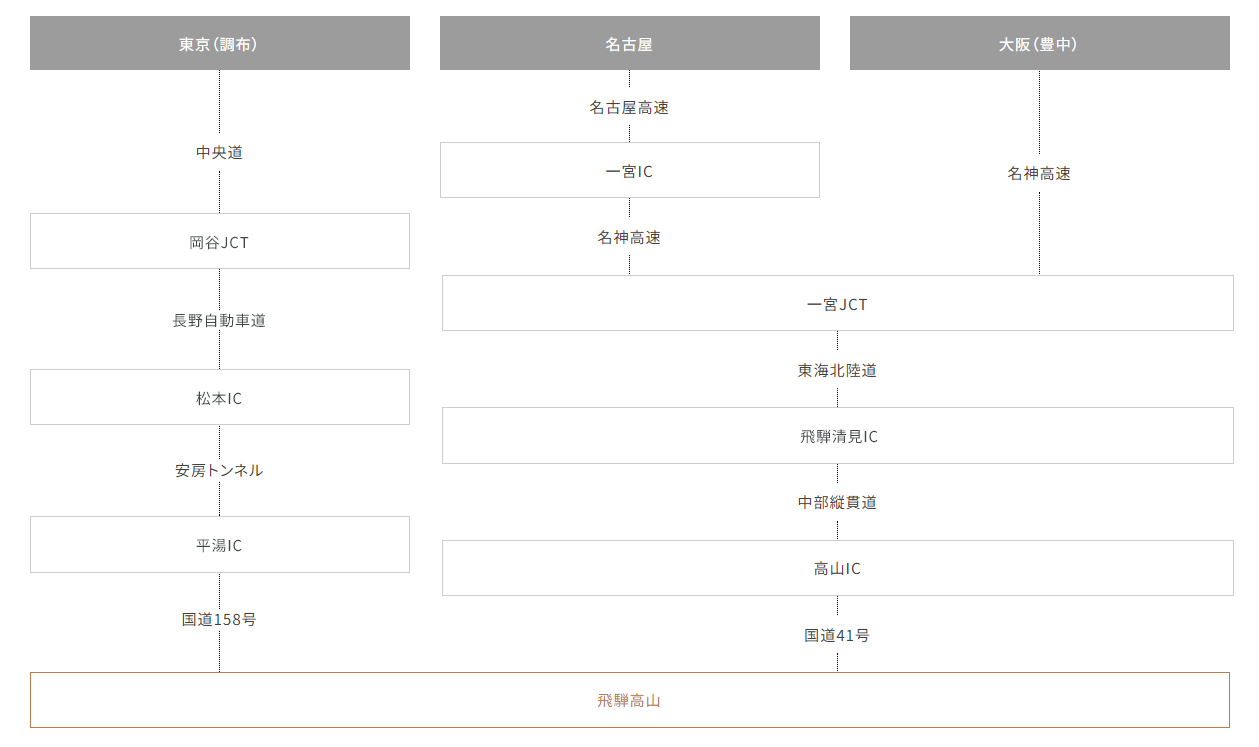Click 名神高速 label below the 大阪 header
The image size is (1259, 747).
tap(1039, 173)
